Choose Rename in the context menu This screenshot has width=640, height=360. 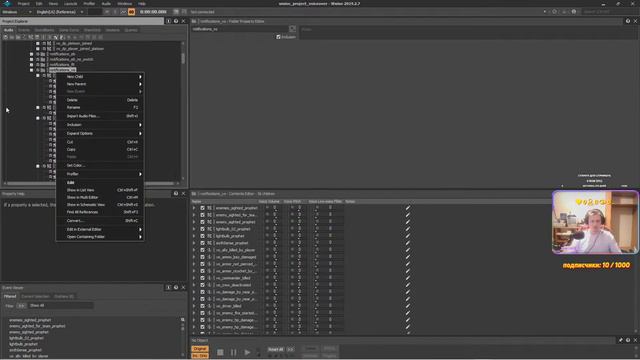[x=100, y=107]
